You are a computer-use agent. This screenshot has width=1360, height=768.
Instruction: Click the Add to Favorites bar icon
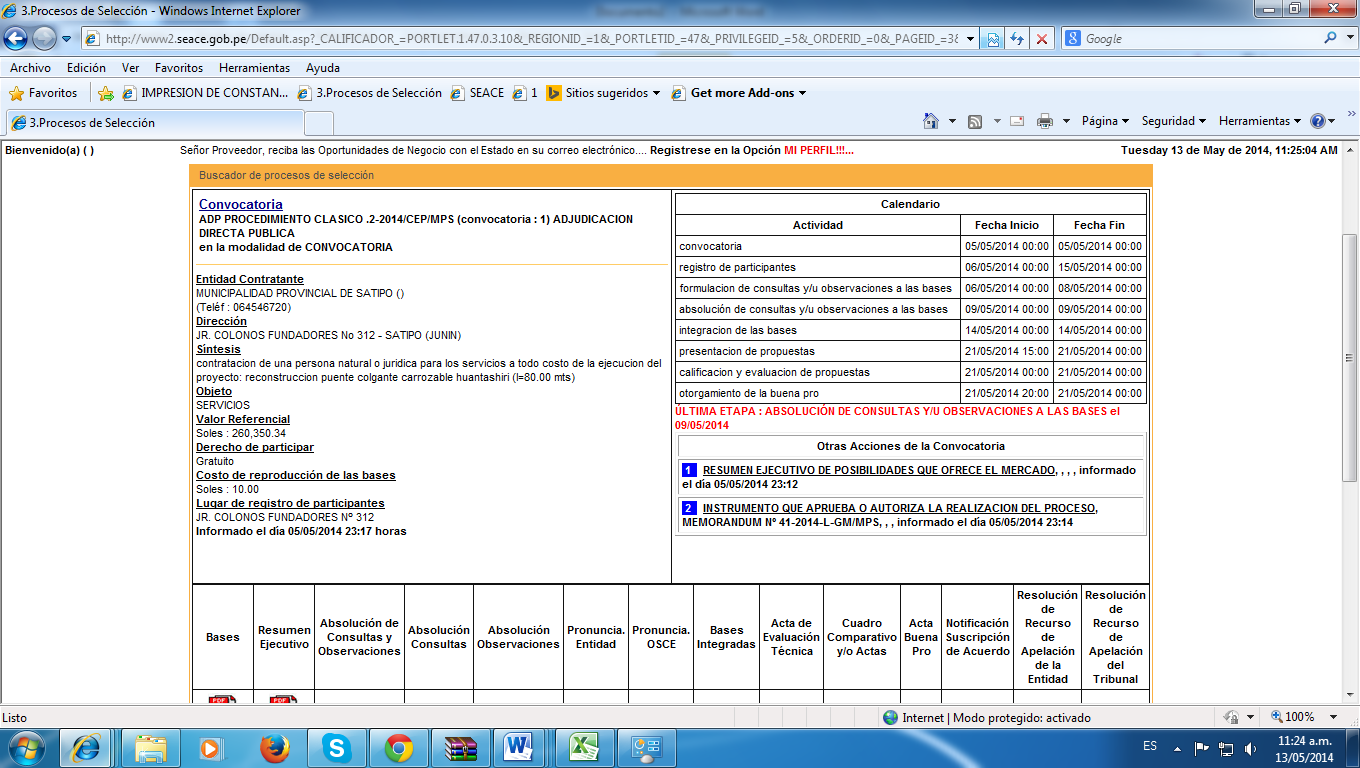click(x=106, y=93)
